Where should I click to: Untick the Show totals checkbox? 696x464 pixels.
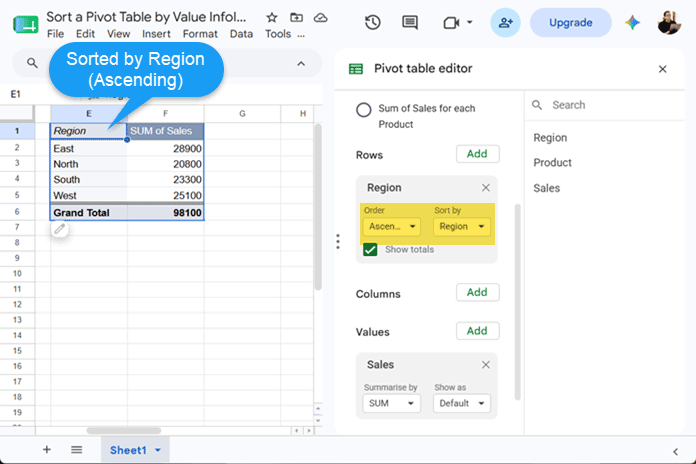(x=370, y=250)
